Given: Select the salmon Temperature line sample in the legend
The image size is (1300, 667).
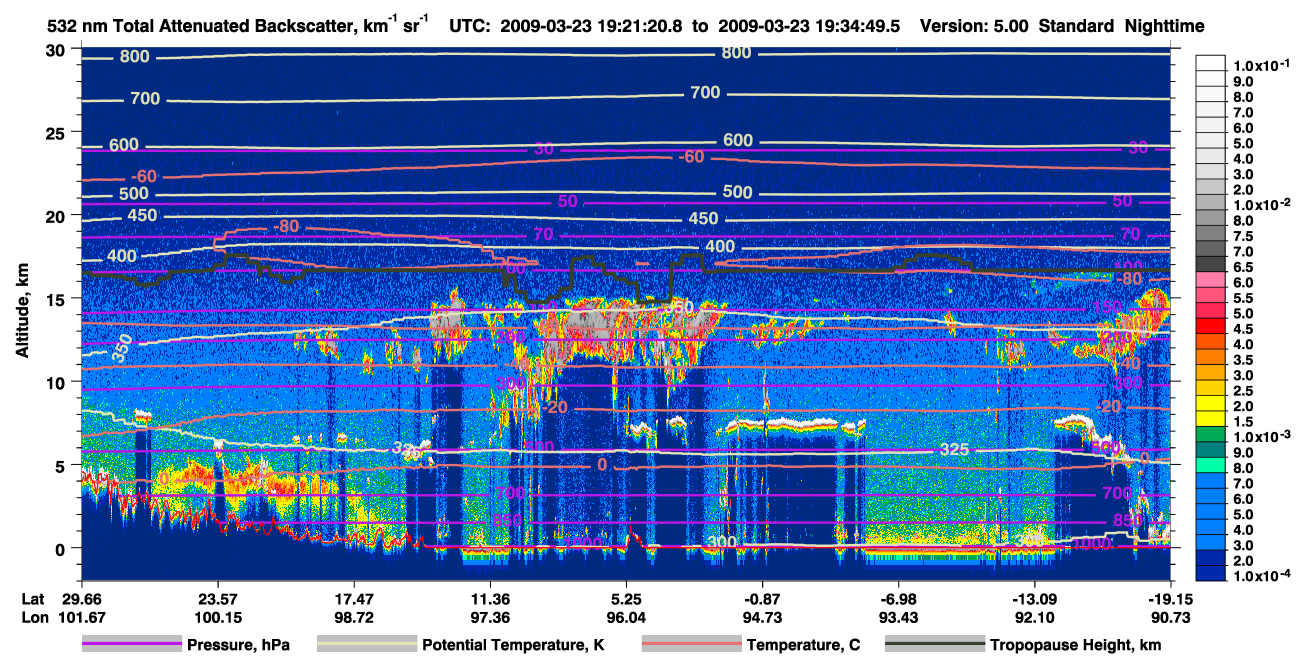Looking at the screenshot, I should [x=690, y=644].
